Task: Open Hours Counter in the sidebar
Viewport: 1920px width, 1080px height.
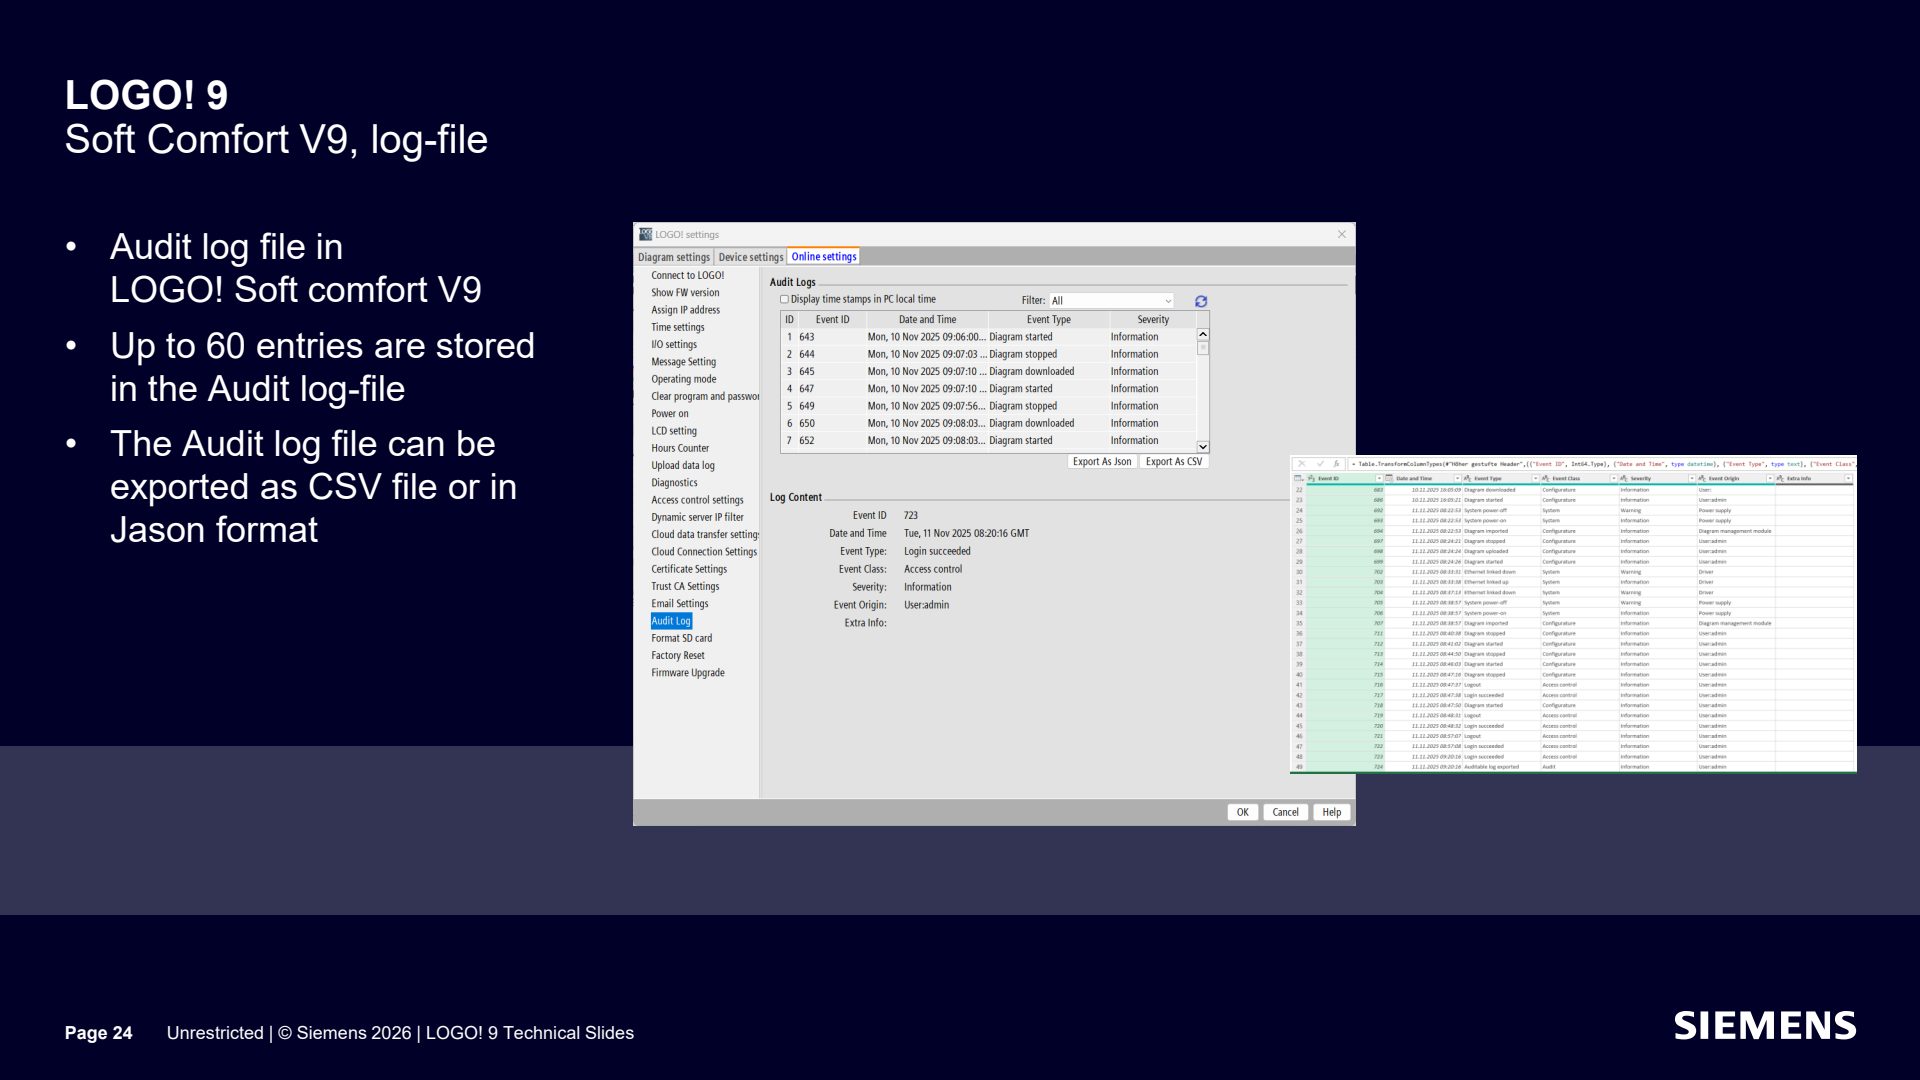Action: click(x=680, y=448)
